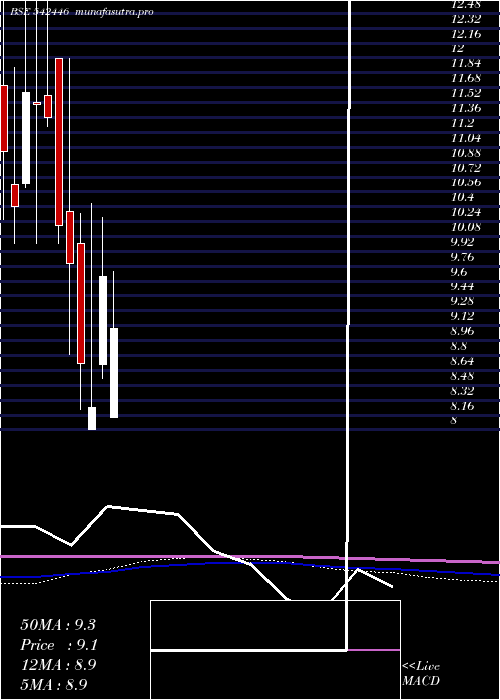This screenshot has height=700, width=500.
Task: Click the 10.24 price axis label
Action: (x=466, y=212)
